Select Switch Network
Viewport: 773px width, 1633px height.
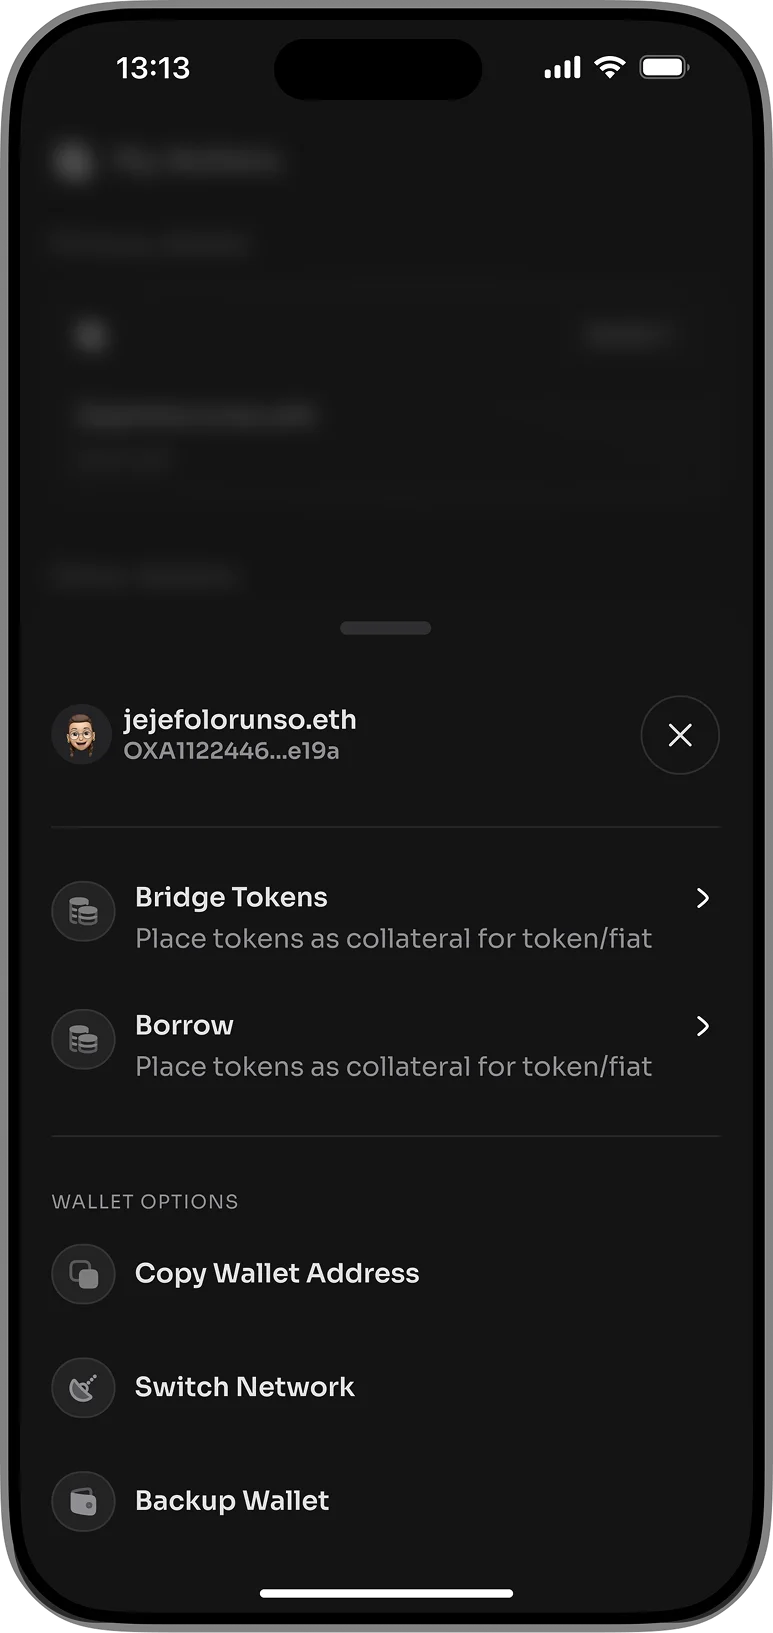click(385, 1388)
